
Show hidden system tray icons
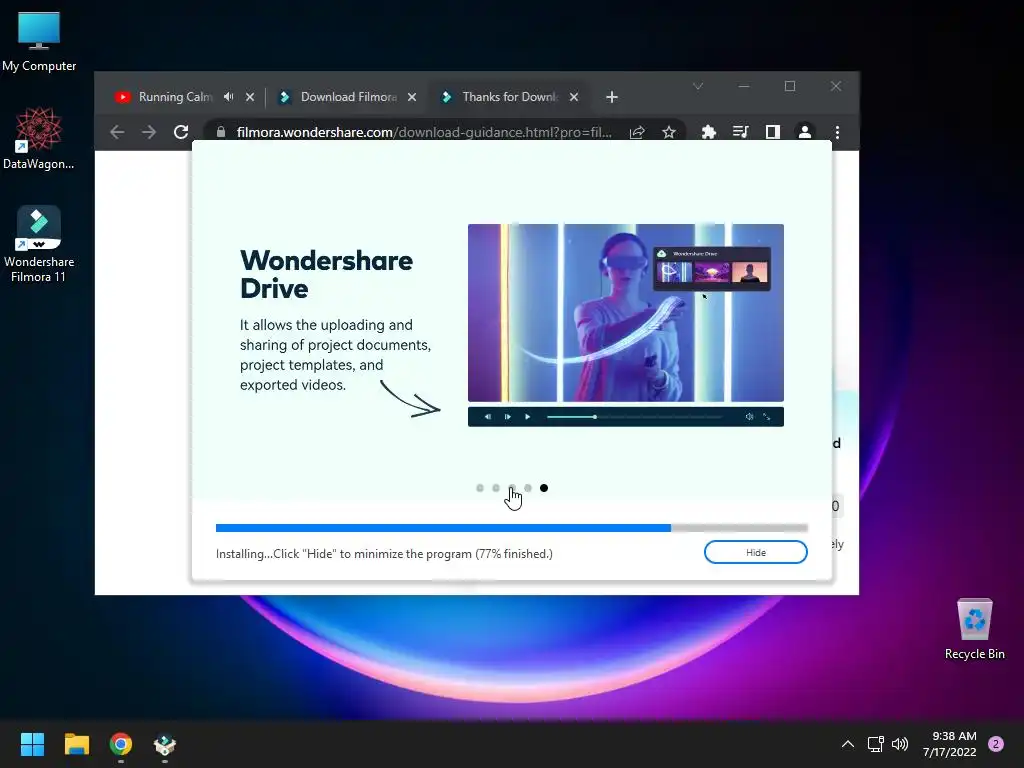click(848, 744)
